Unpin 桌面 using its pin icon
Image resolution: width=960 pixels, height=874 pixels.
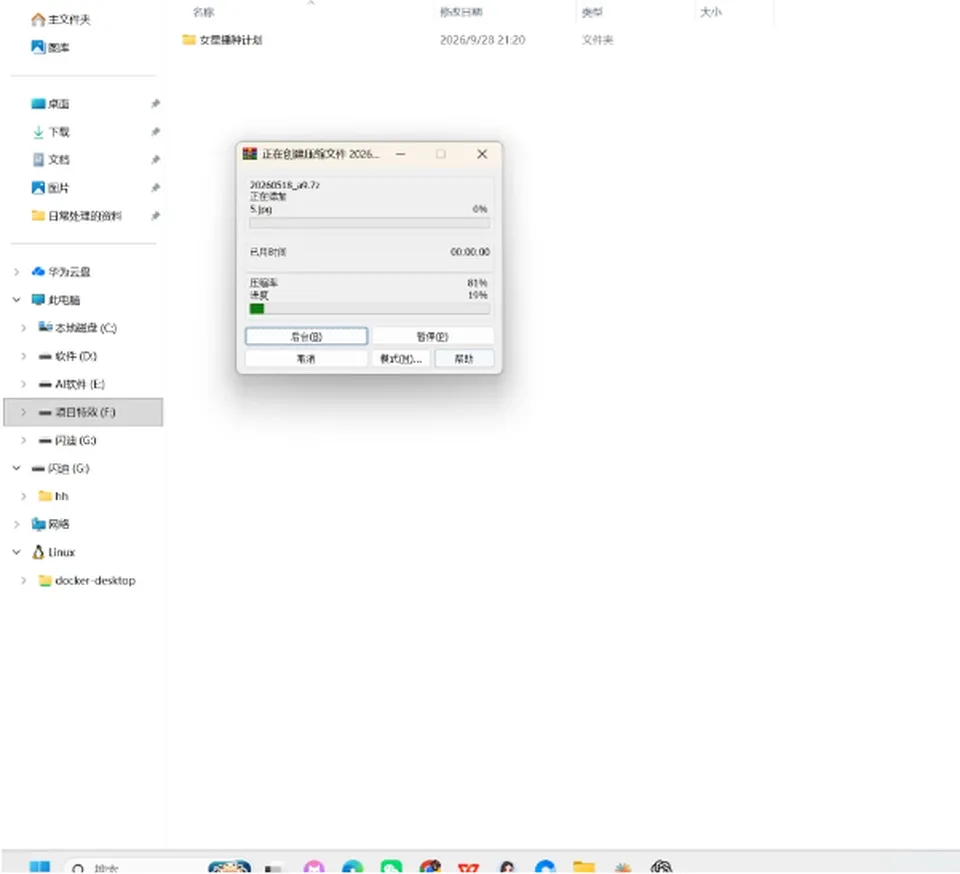click(156, 103)
